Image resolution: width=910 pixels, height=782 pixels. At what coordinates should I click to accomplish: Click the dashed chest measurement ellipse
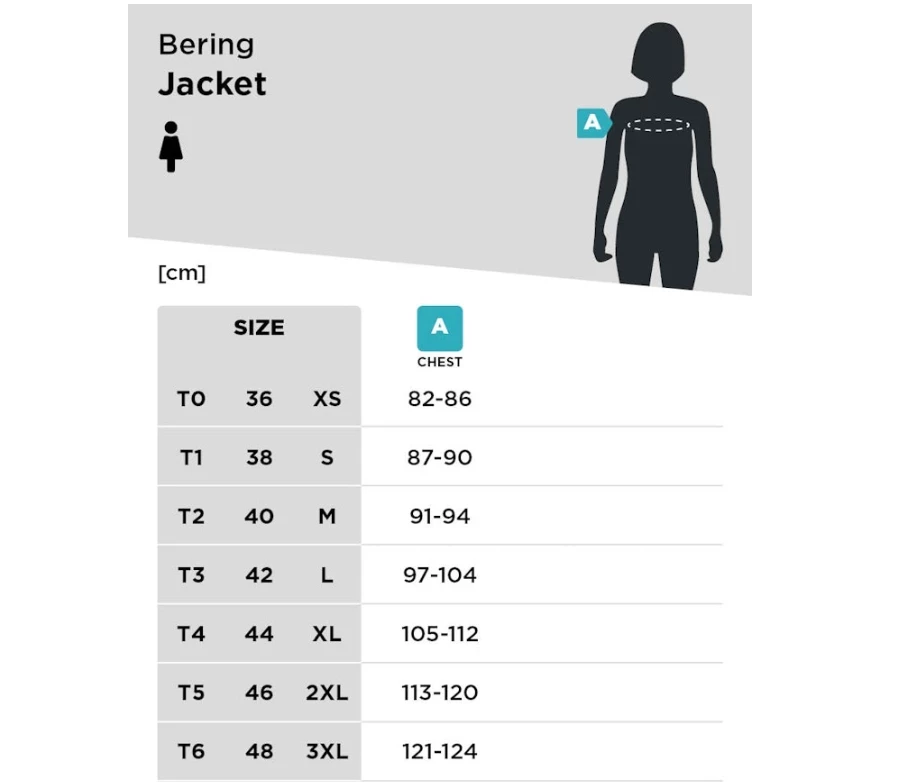pyautogui.click(x=658, y=125)
